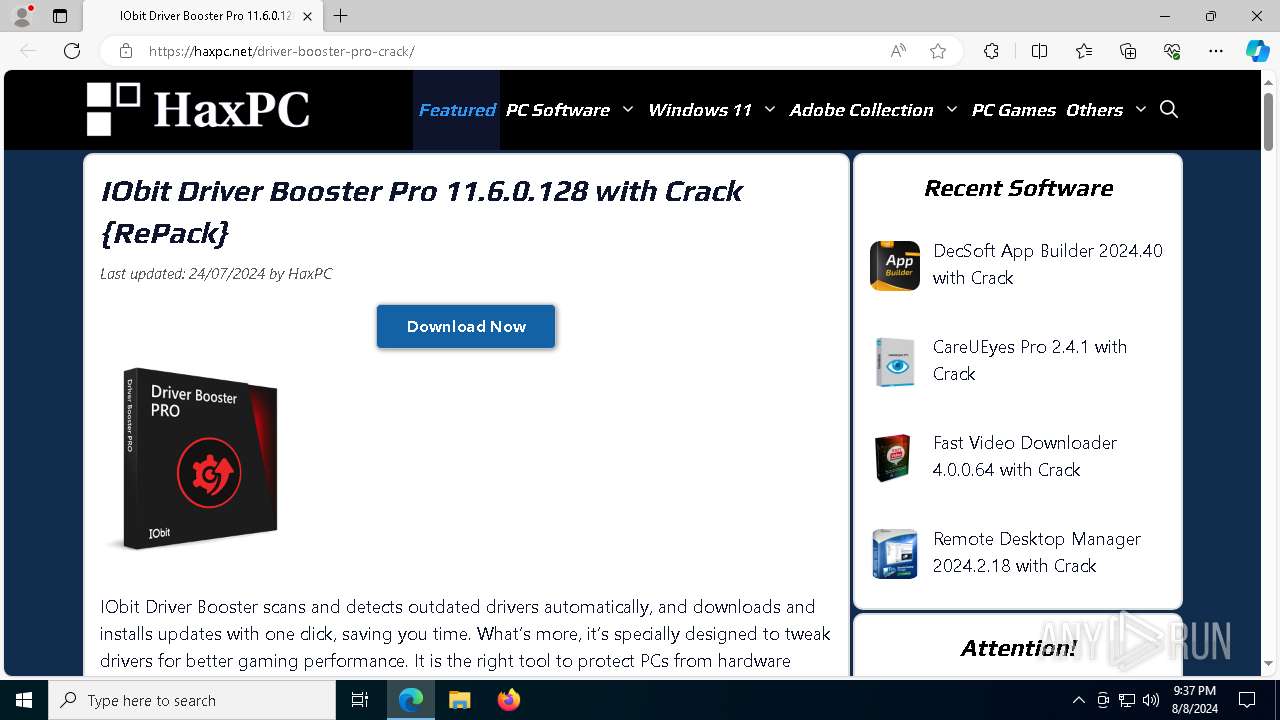This screenshot has width=1280, height=720.
Task: Add page to favorites star icon
Action: coord(938,51)
